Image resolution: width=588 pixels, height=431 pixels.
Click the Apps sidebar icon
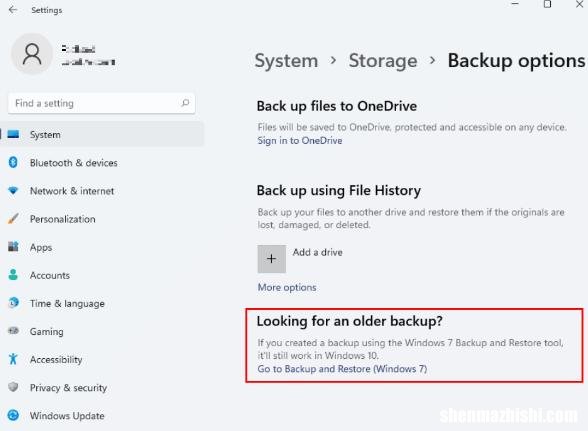pyautogui.click(x=13, y=247)
